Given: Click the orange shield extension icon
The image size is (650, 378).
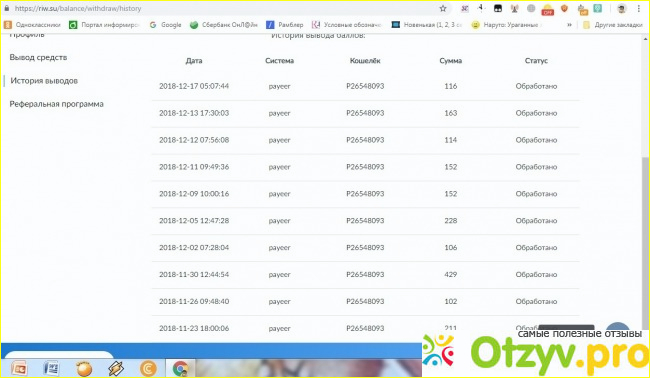Looking at the screenshot, I should (564, 8).
